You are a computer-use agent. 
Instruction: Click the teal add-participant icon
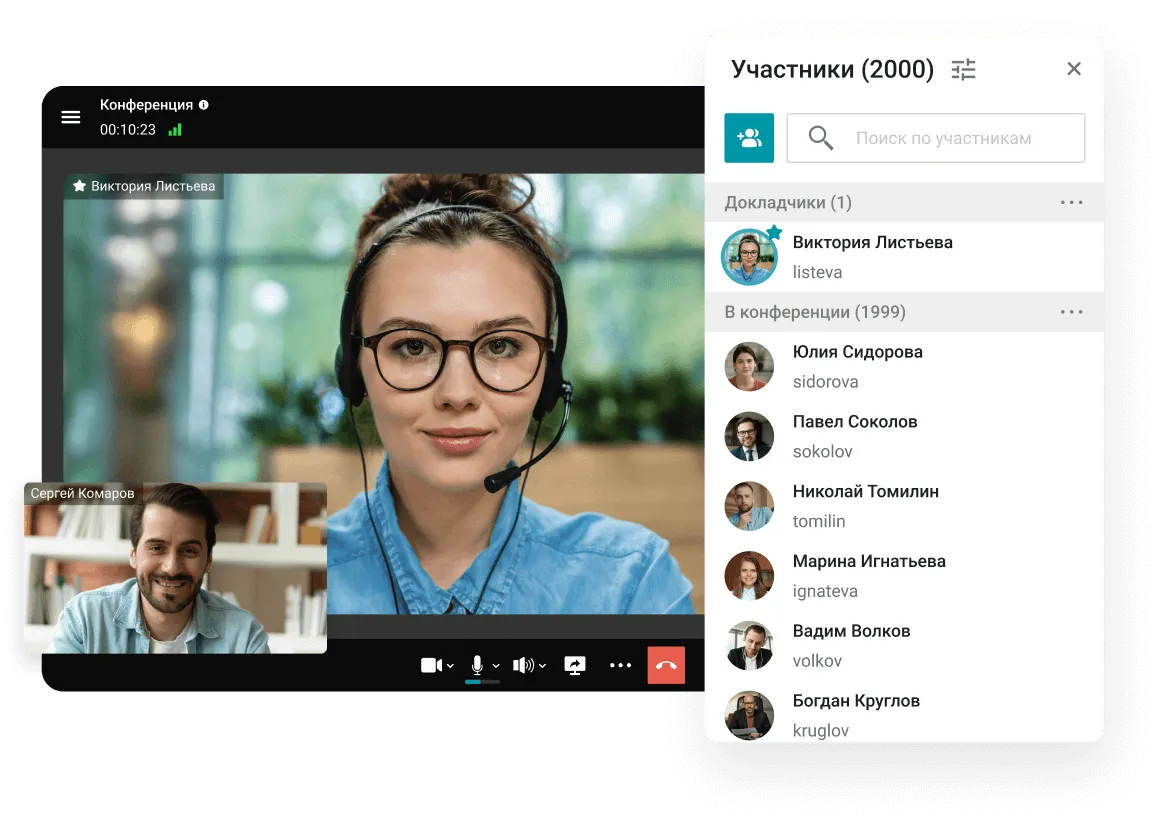(749, 137)
